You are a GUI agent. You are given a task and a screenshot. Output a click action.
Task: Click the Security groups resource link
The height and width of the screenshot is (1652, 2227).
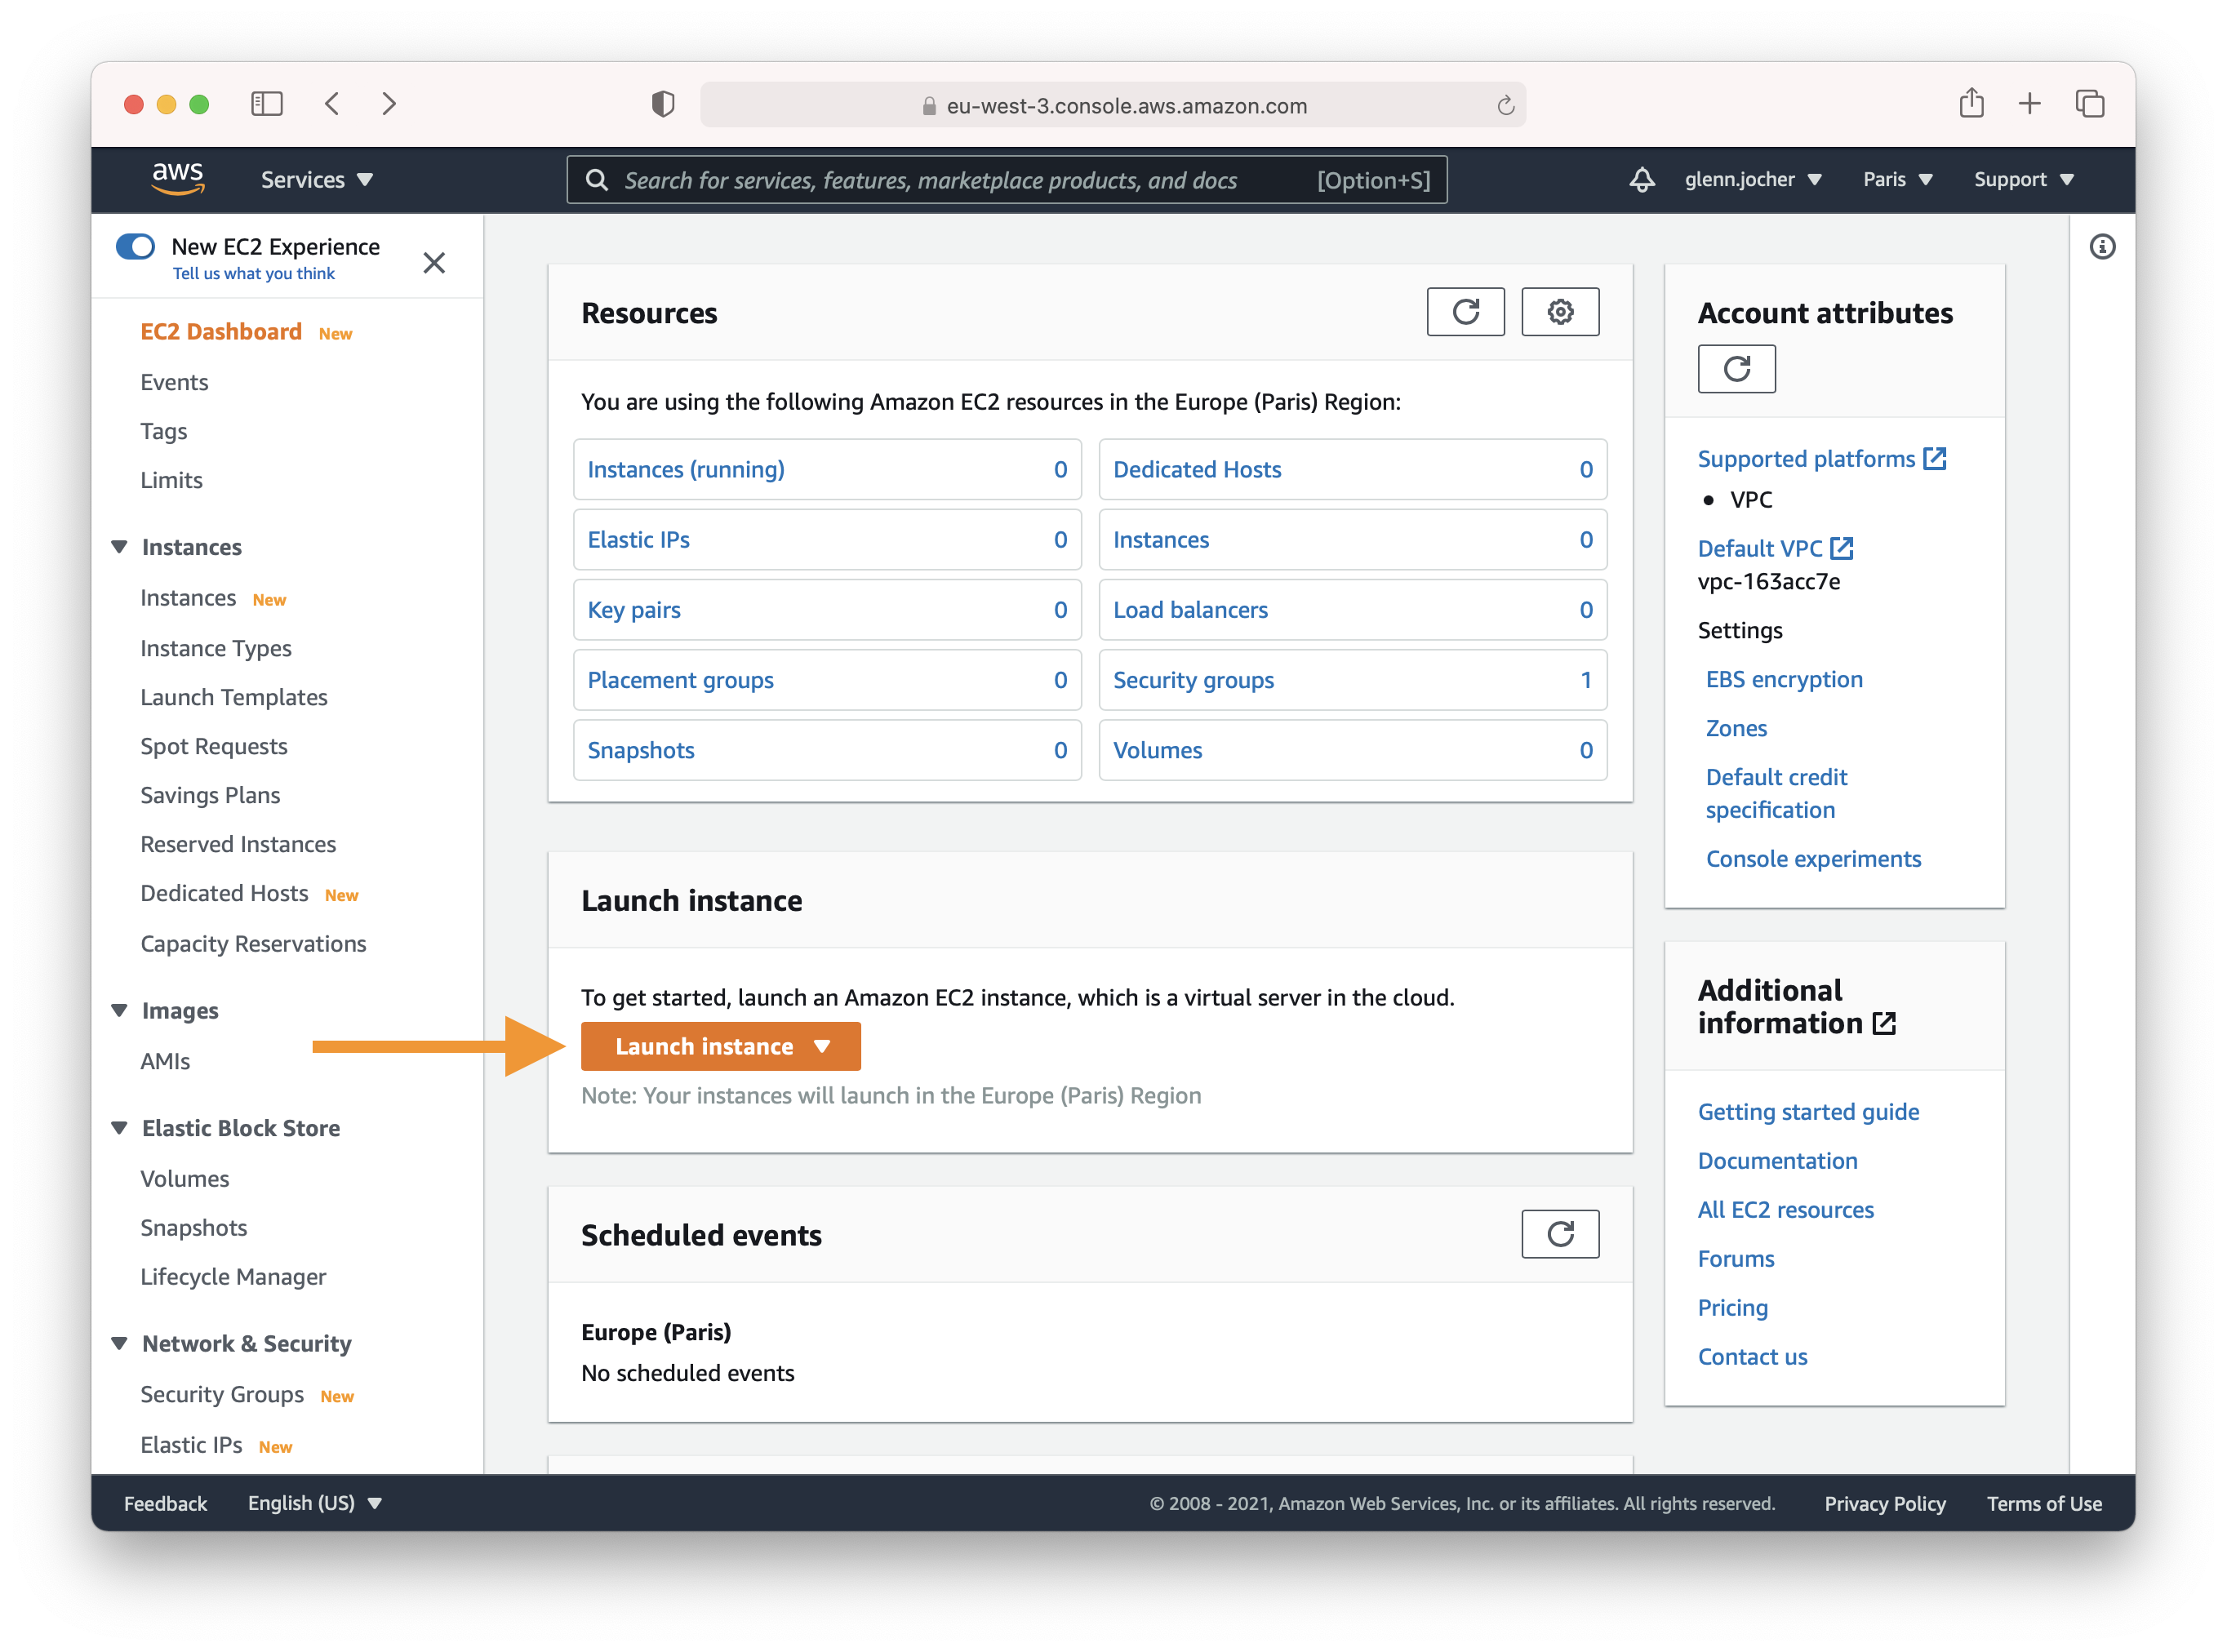click(x=1196, y=678)
